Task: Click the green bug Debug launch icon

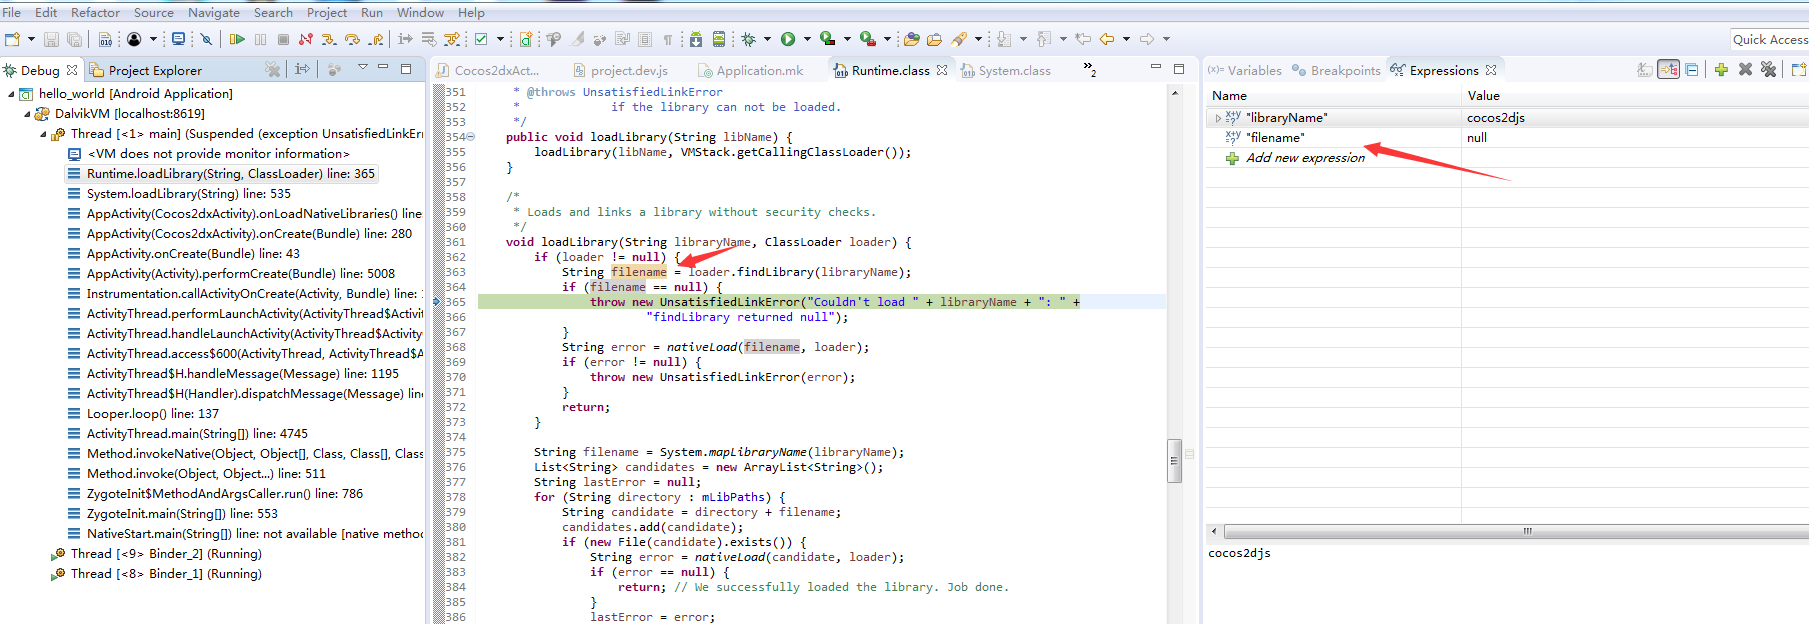Action: coord(749,39)
